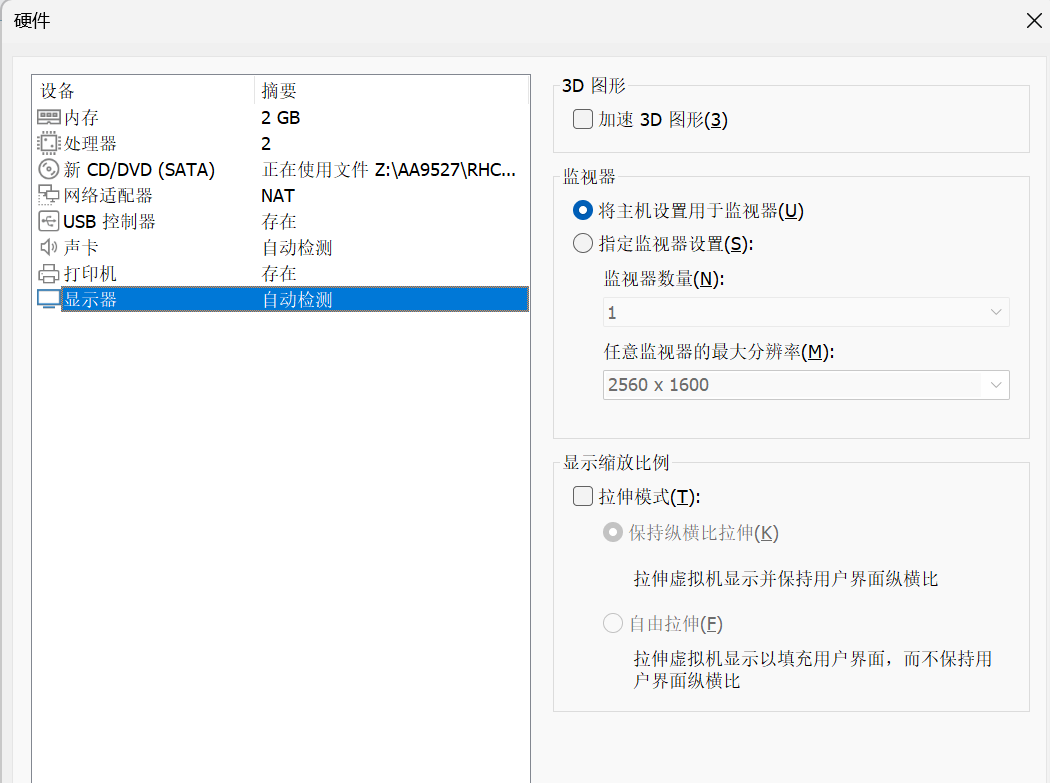The width and height of the screenshot is (1050, 783).
Task: Toggle the 拉伸模式 checkbox
Action: [x=583, y=496]
